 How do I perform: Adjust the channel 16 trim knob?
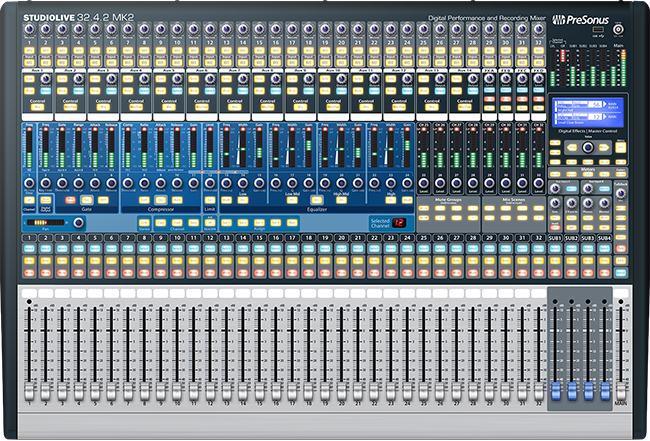tap(276, 29)
